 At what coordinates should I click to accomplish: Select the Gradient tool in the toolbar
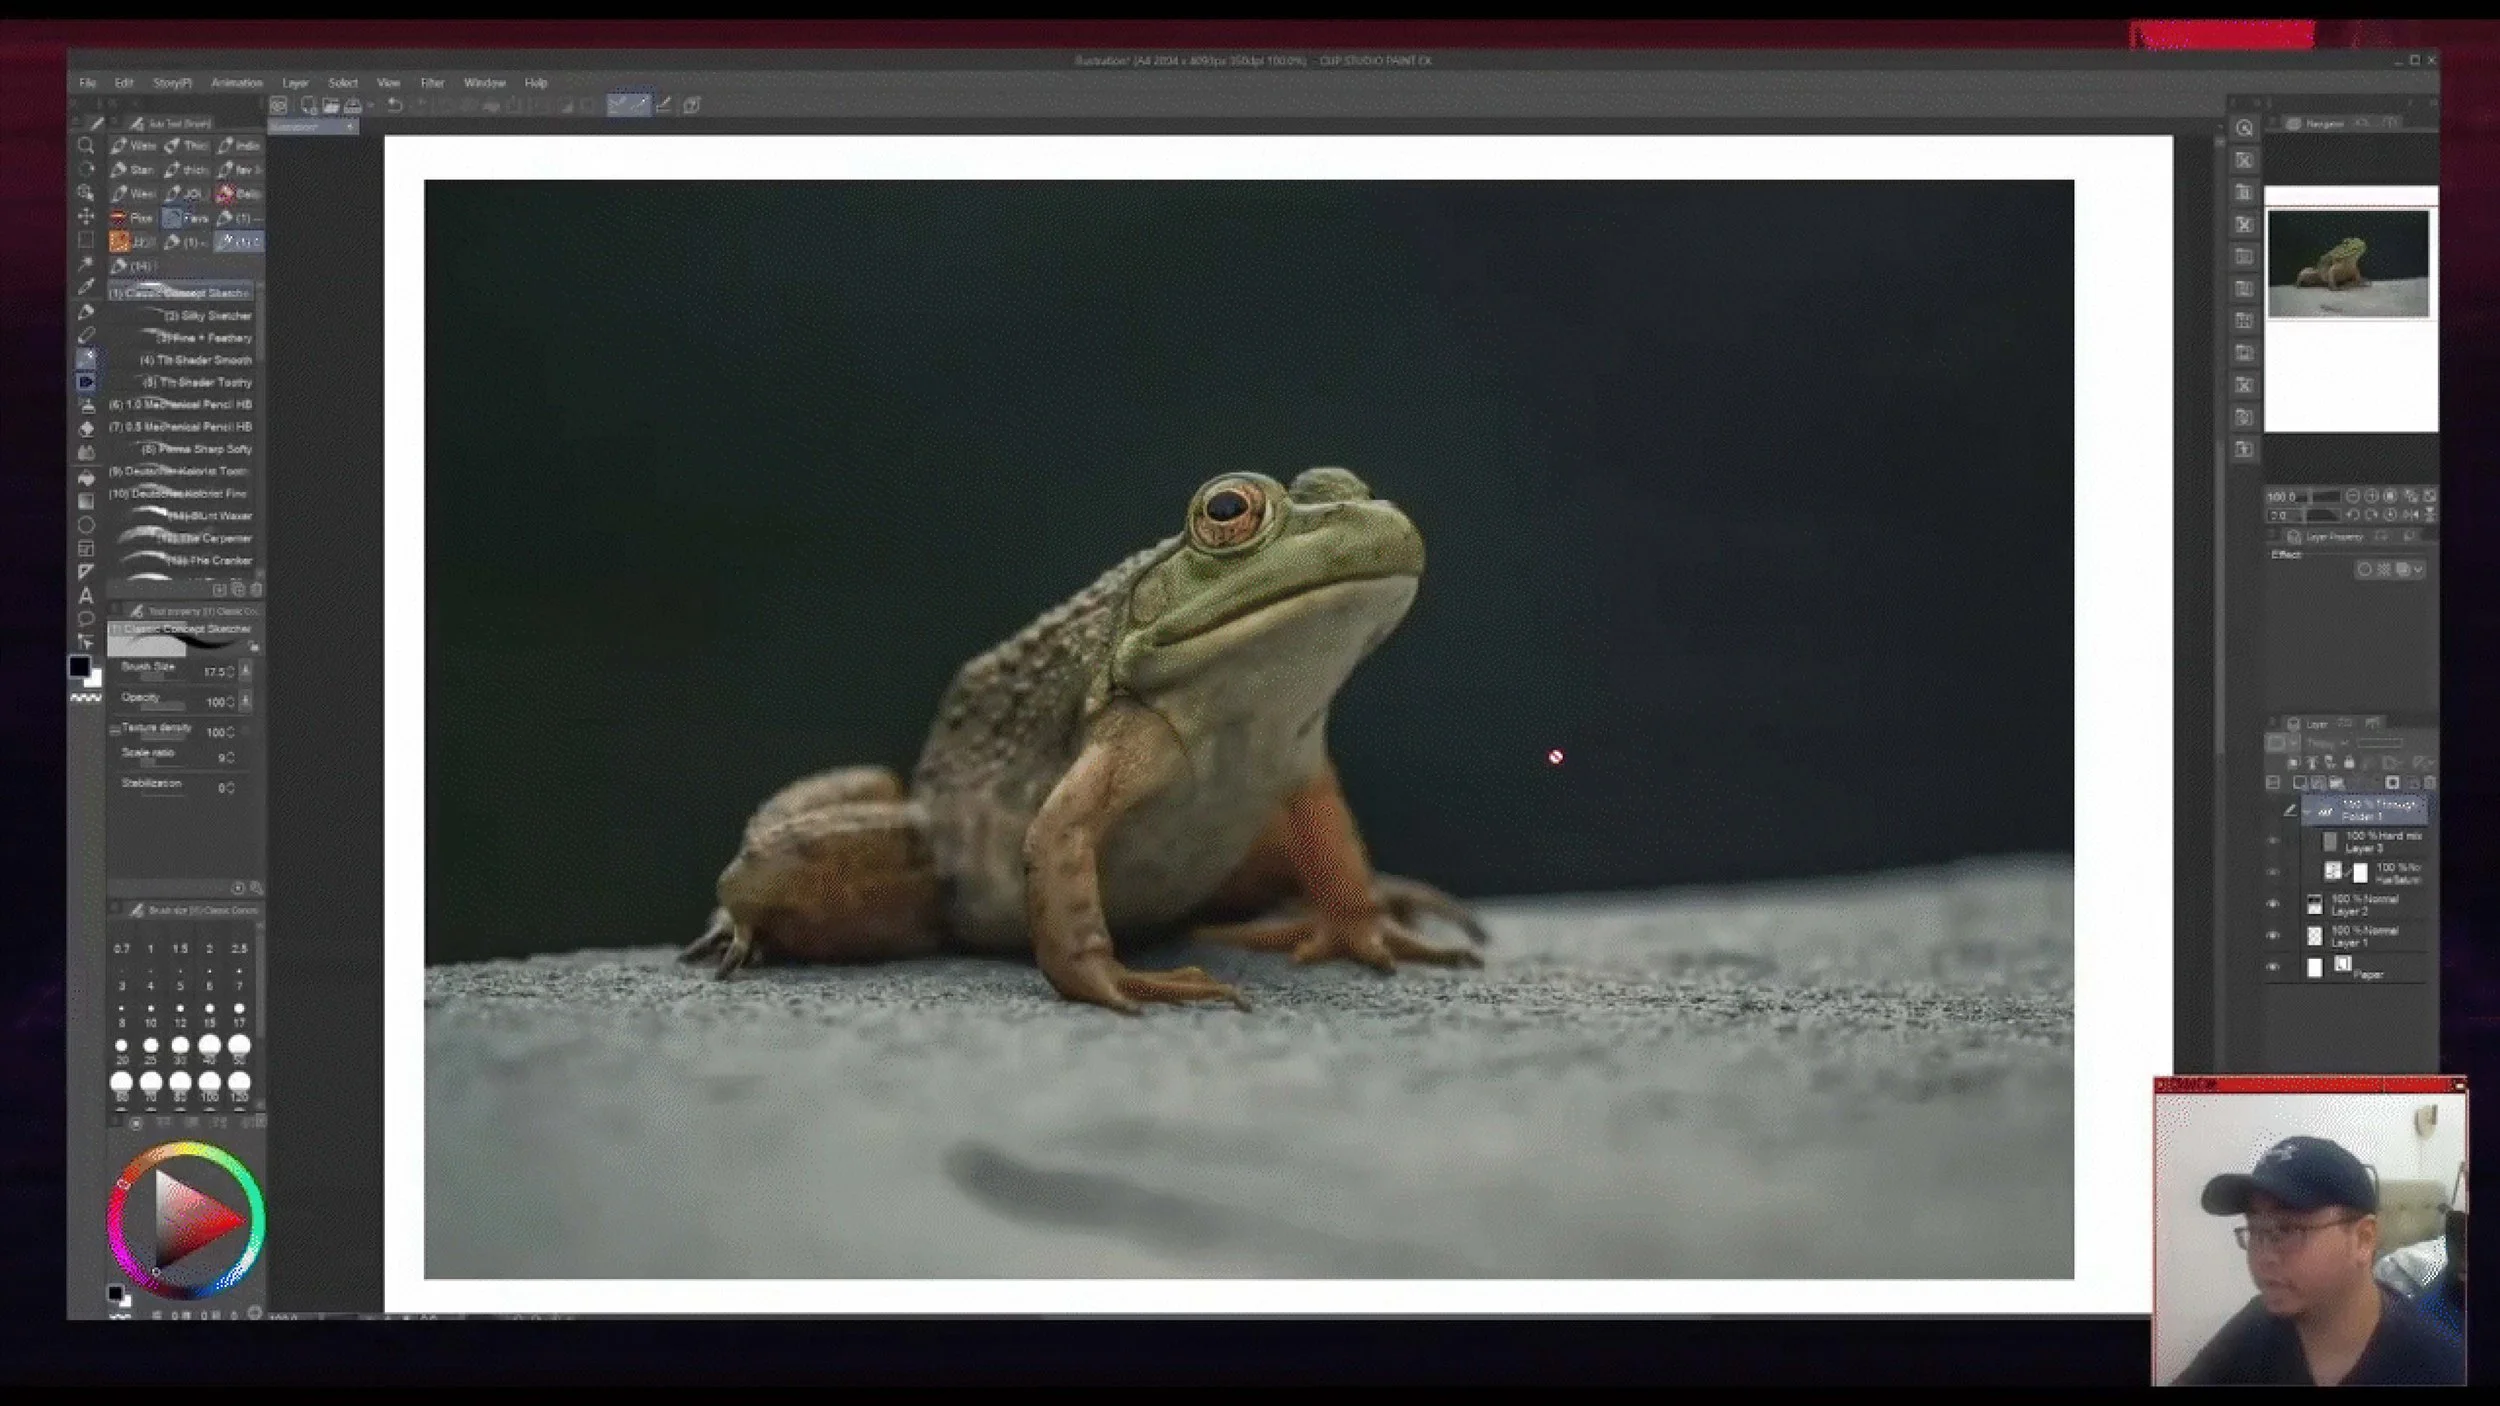[86, 501]
